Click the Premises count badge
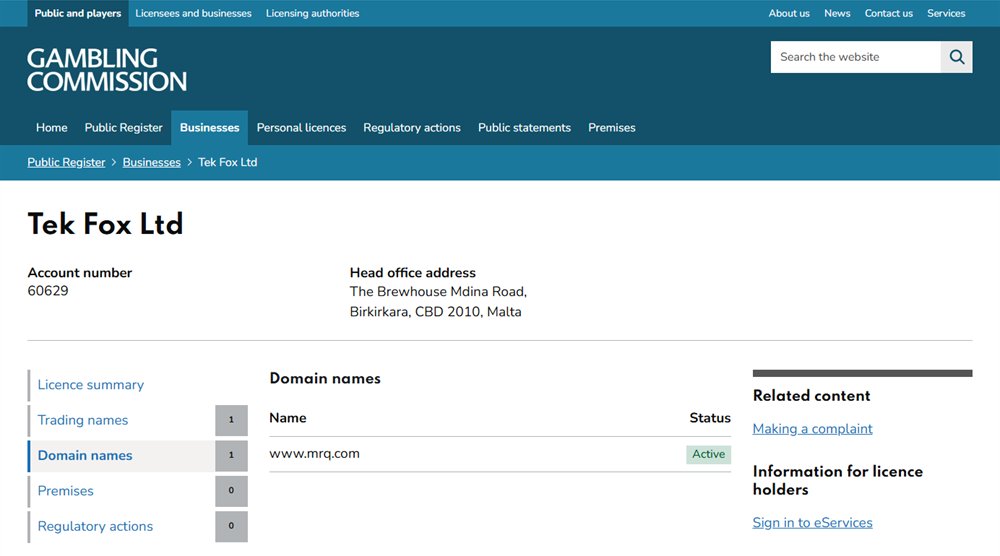The height and width of the screenshot is (556, 1000). point(231,491)
